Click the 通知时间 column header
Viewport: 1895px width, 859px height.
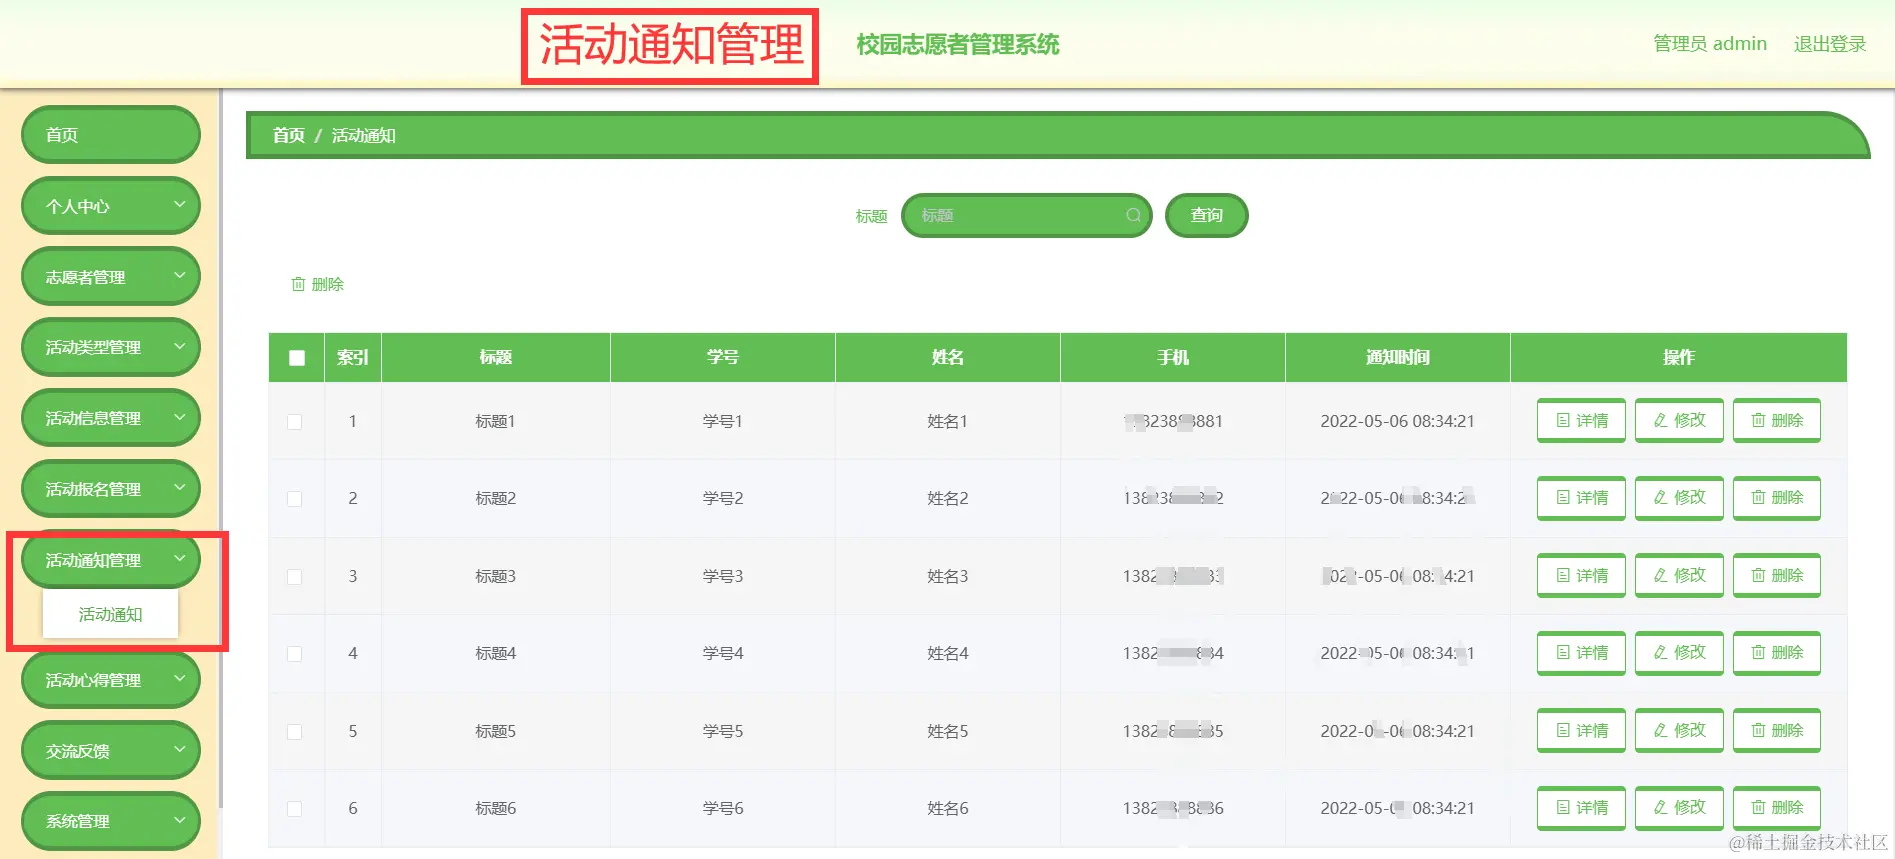pos(1398,357)
